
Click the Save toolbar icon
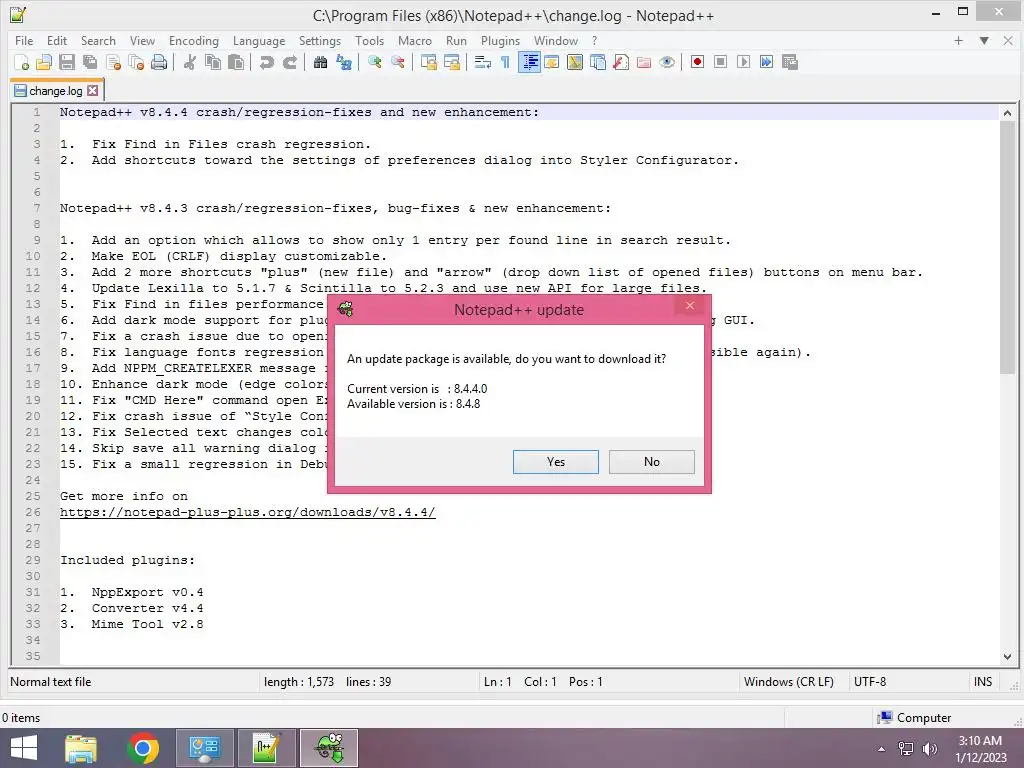pyautogui.click(x=67, y=62)
